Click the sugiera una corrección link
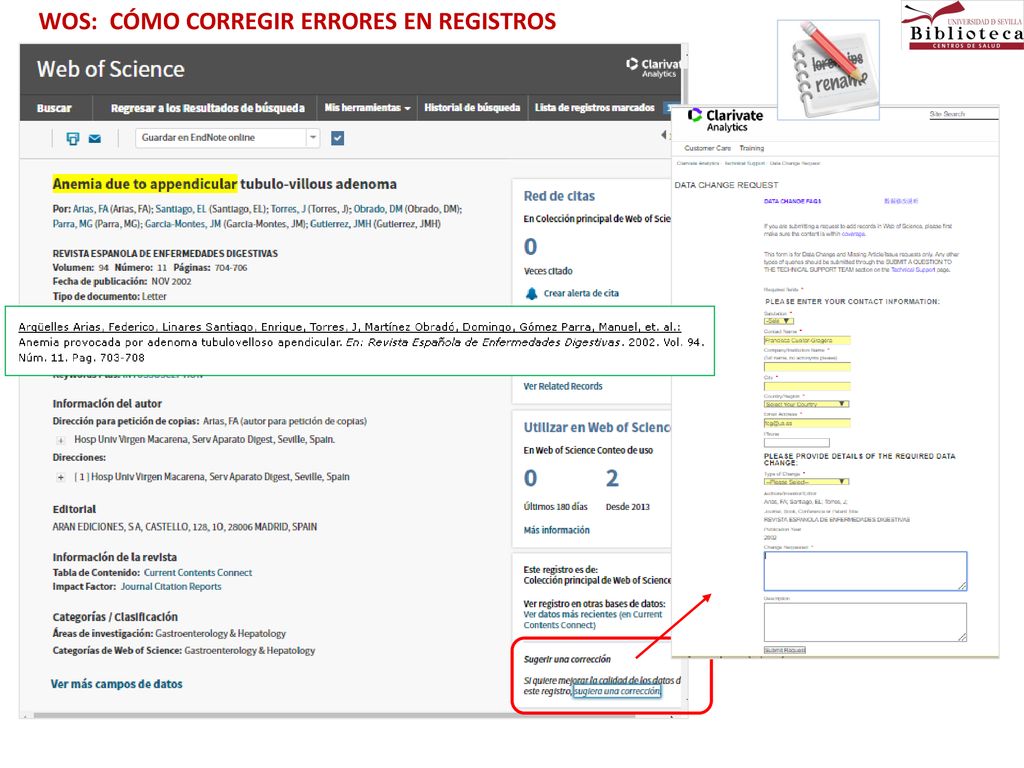The image size is (1024, 768). click(617, 691)
